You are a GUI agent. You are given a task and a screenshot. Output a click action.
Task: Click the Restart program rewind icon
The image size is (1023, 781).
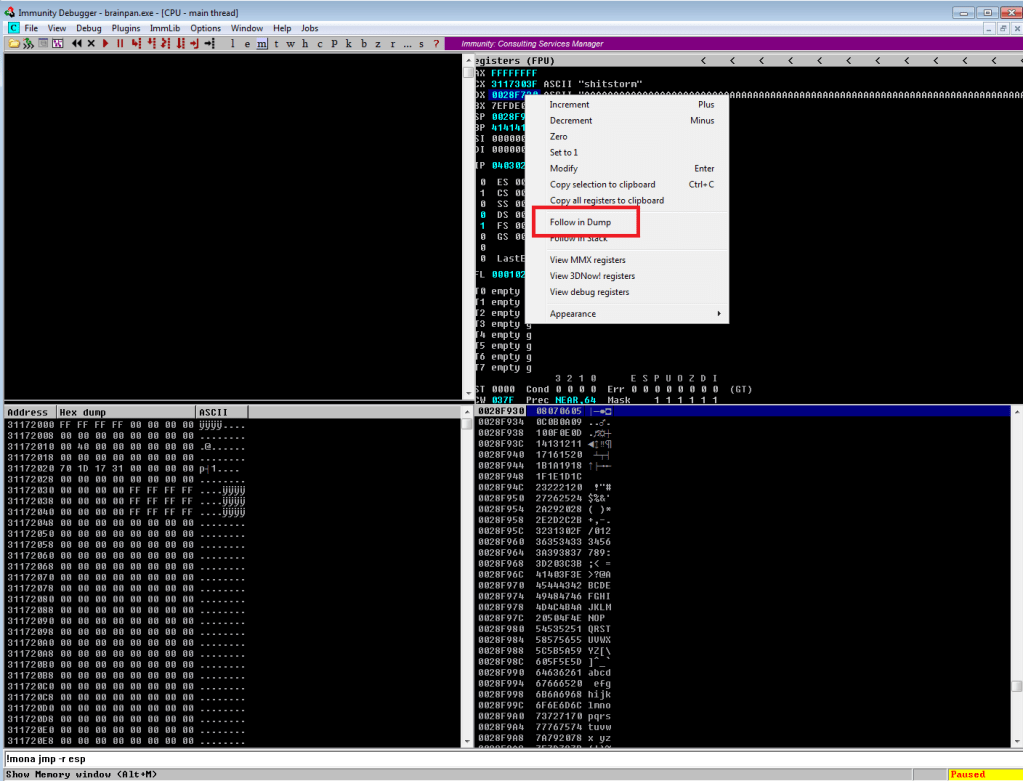[77, 44]
